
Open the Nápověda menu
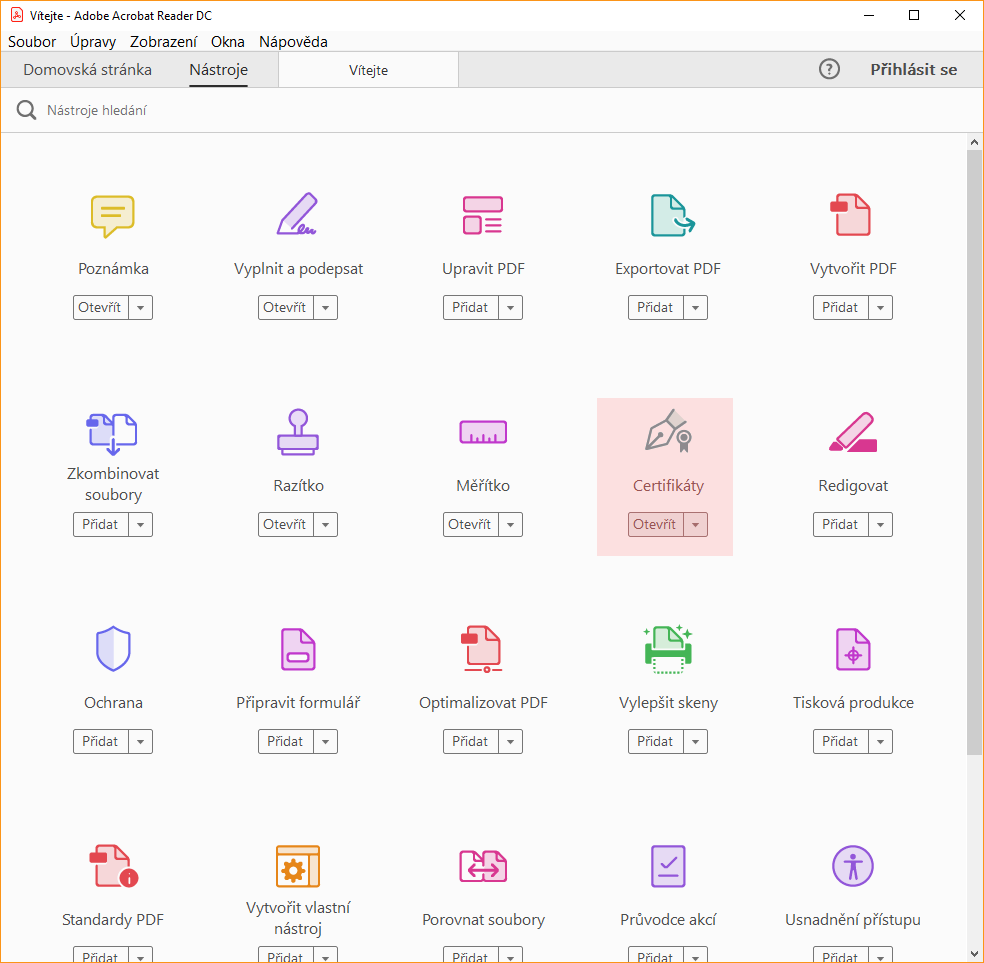pyautogui.click(x=293, y=41)
